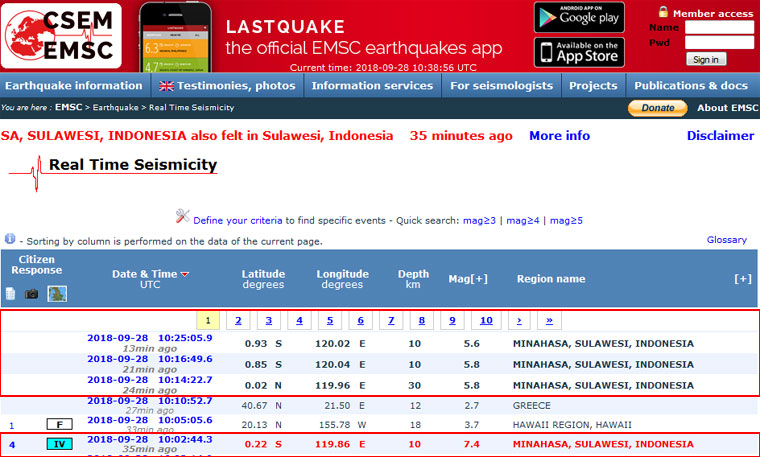Click the tools icon beside Define your criteria
Image resolution: width=760 pixels, height=457 pixels.
(182, 216)
